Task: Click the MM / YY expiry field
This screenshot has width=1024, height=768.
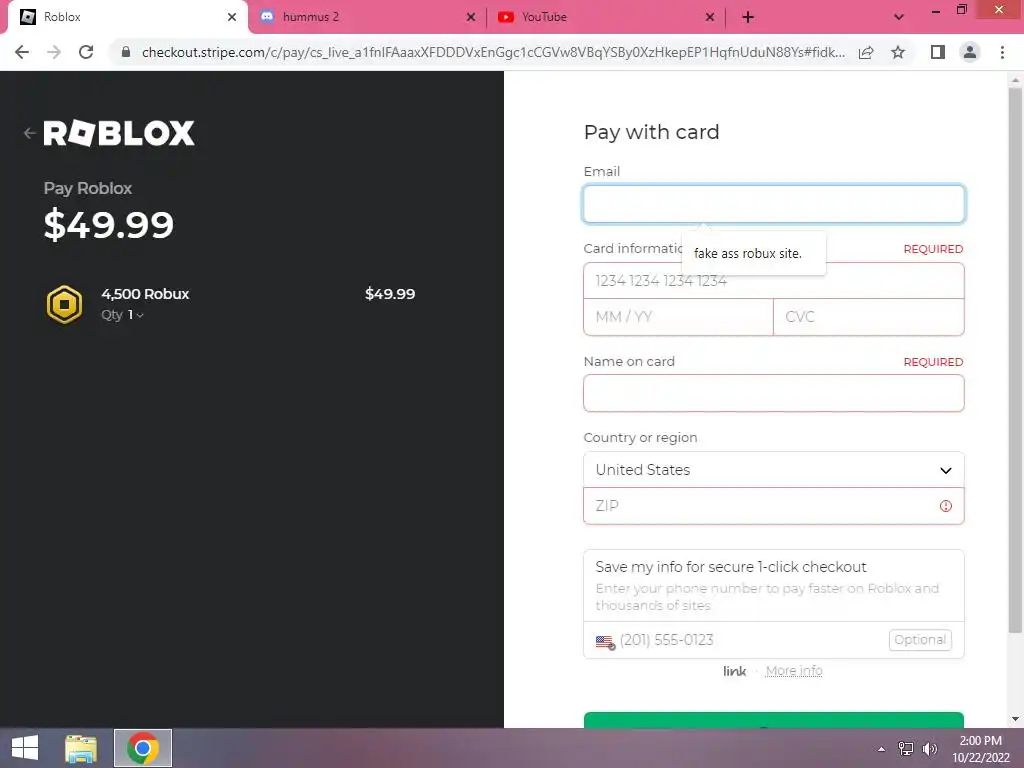Action: coord(678,317)
